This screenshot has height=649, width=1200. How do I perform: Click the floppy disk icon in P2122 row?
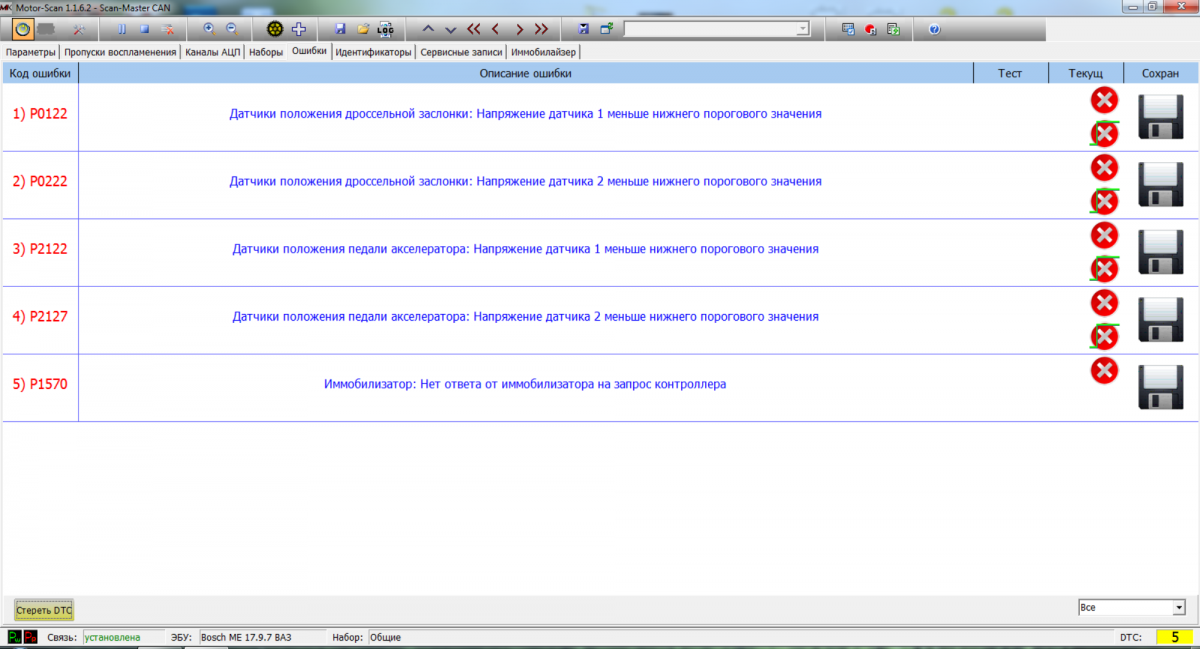pos(1161,252)
